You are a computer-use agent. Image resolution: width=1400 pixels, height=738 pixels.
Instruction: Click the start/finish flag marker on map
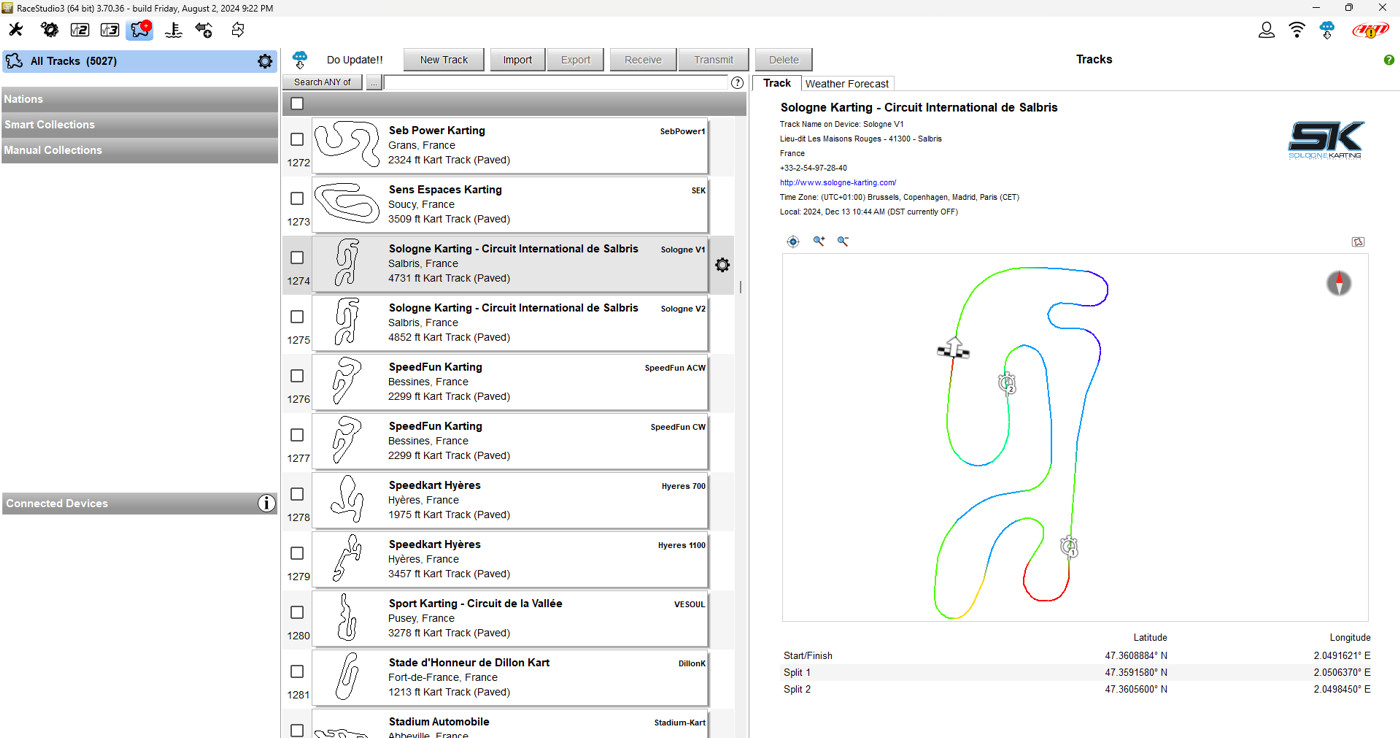coord(953,348)
